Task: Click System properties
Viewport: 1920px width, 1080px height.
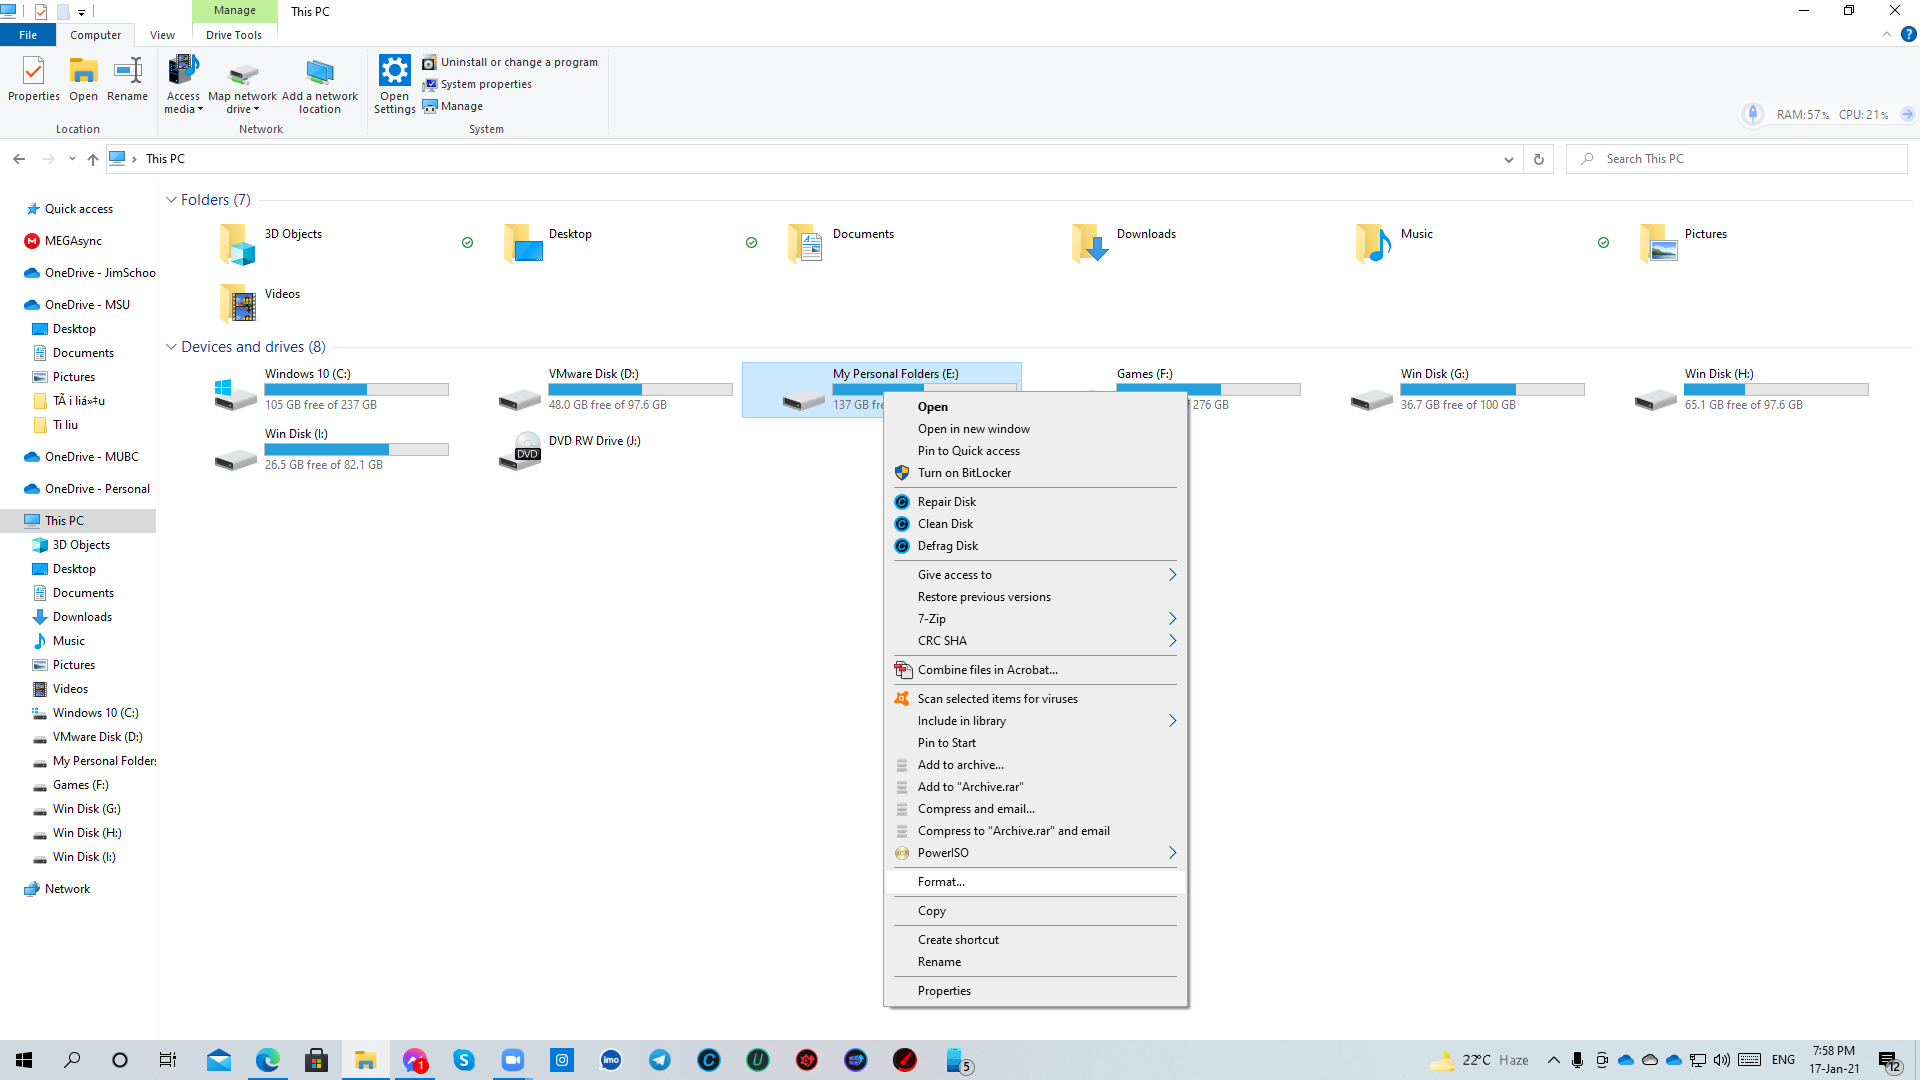Action: coord(485,84)
